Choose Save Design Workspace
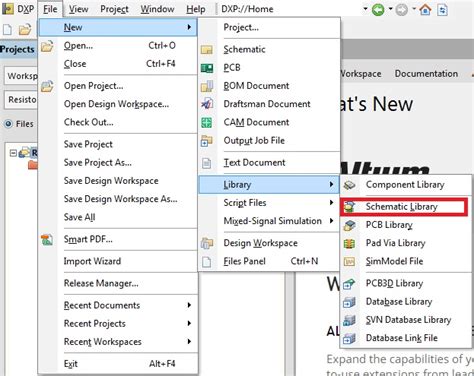Viewport: 474px width, 376px height. tap(118, 181)
